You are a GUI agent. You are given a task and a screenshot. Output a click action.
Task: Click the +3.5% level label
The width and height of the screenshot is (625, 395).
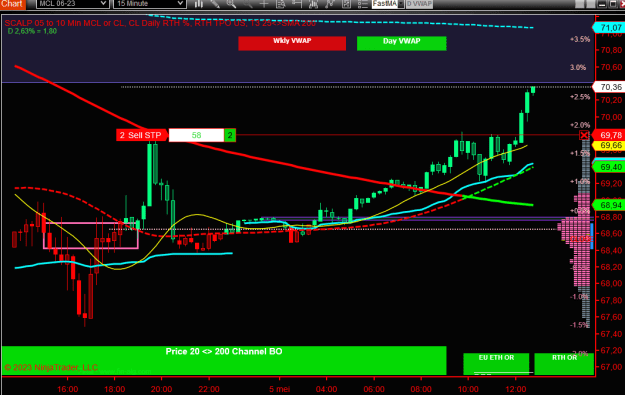[x=580, y=39]
